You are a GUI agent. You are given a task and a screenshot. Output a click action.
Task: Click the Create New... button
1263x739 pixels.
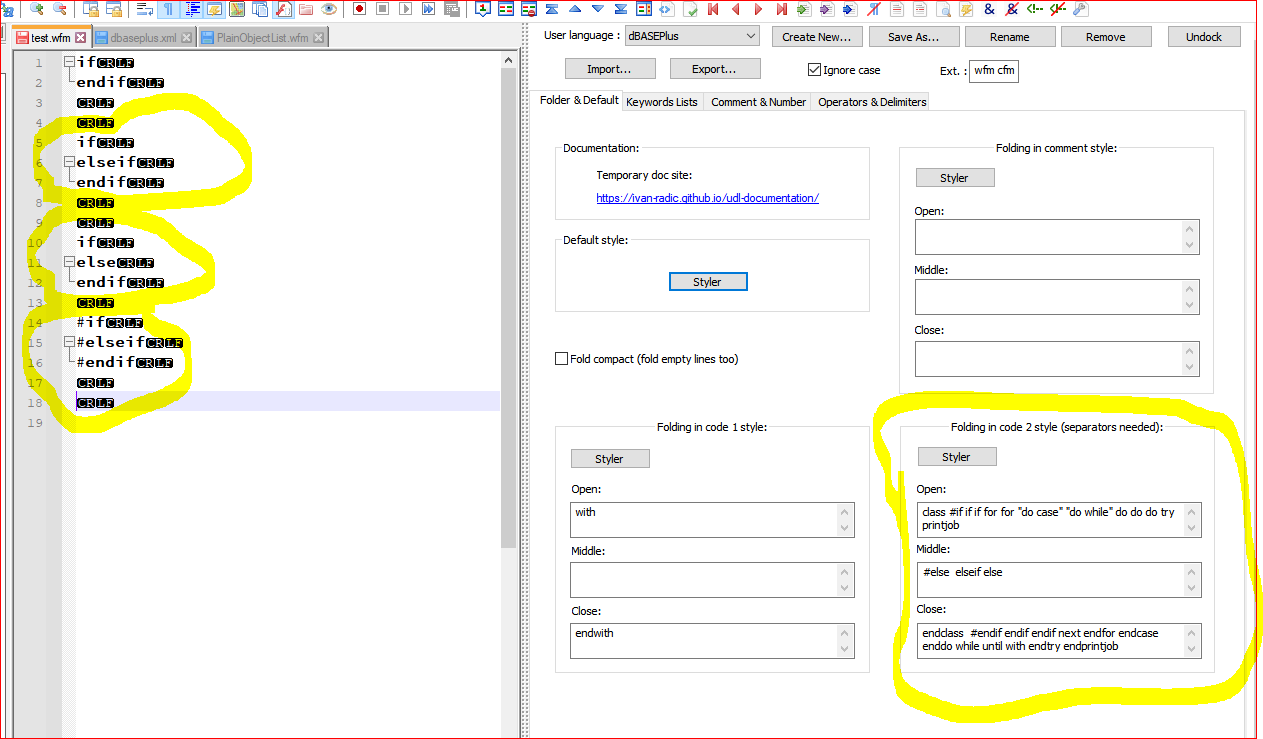tap(816, 37)
